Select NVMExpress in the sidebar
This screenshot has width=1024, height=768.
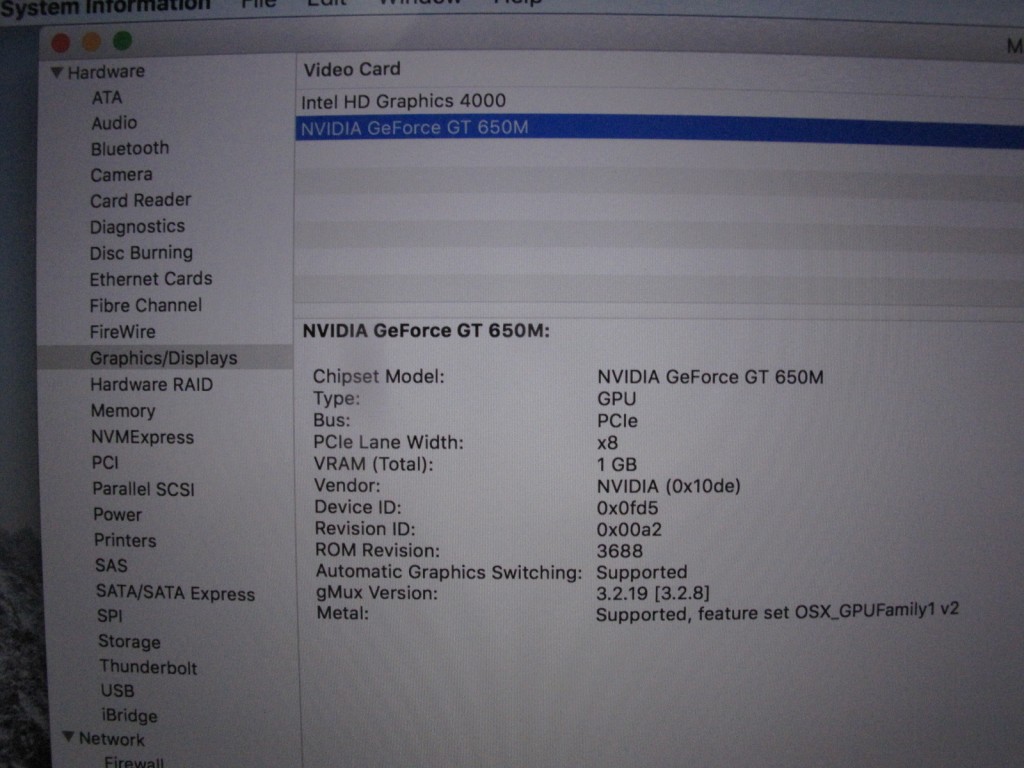coord(142,437)
